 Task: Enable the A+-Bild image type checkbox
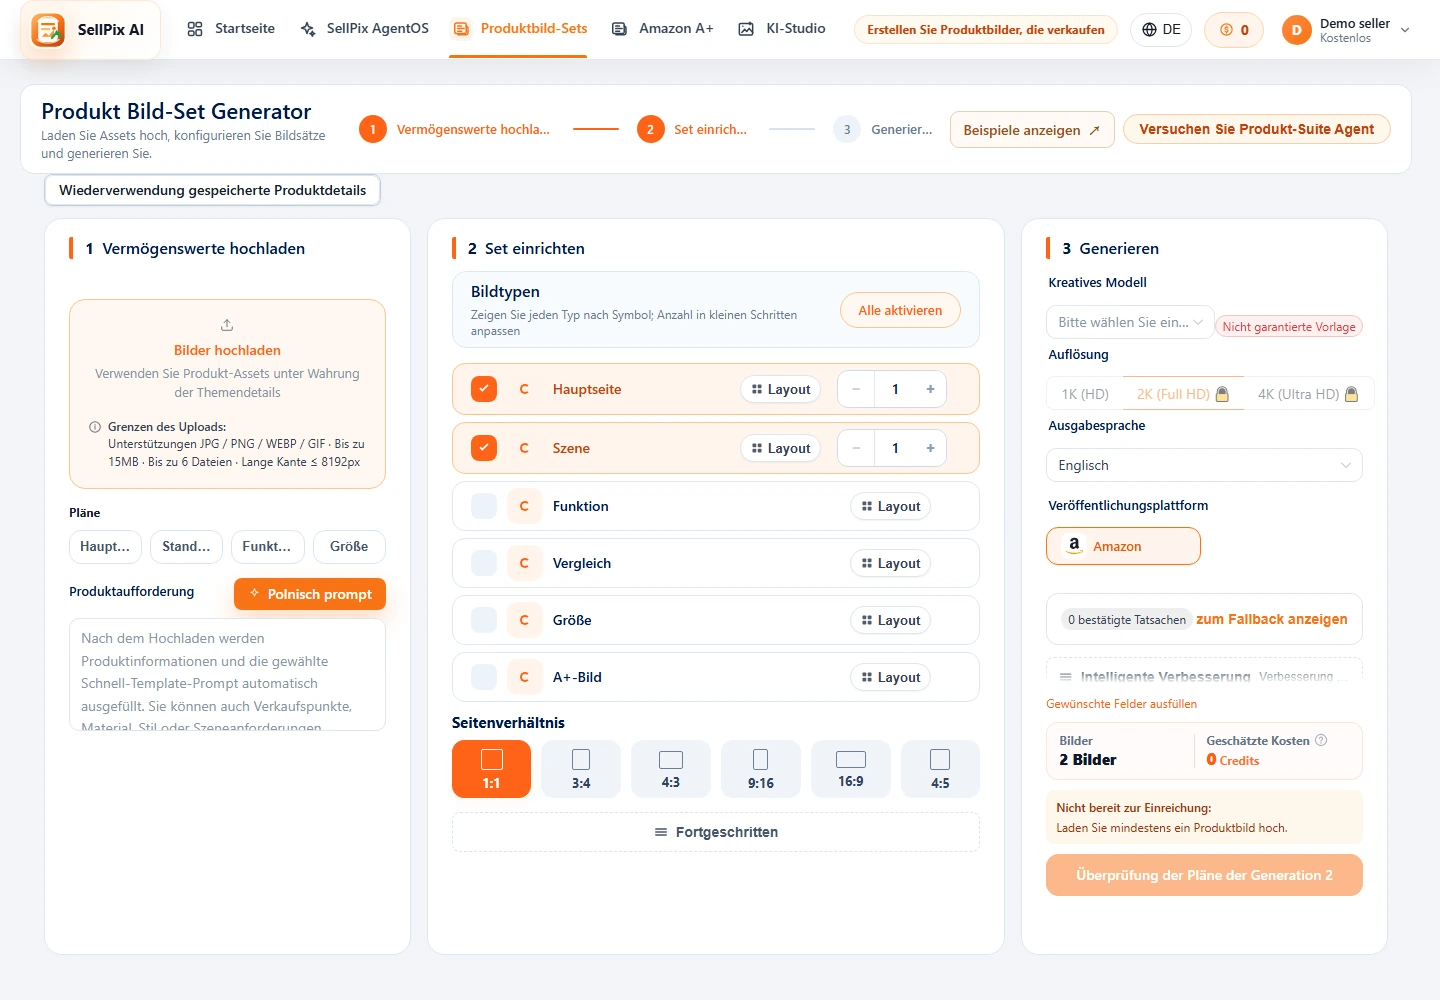[484, 677]
